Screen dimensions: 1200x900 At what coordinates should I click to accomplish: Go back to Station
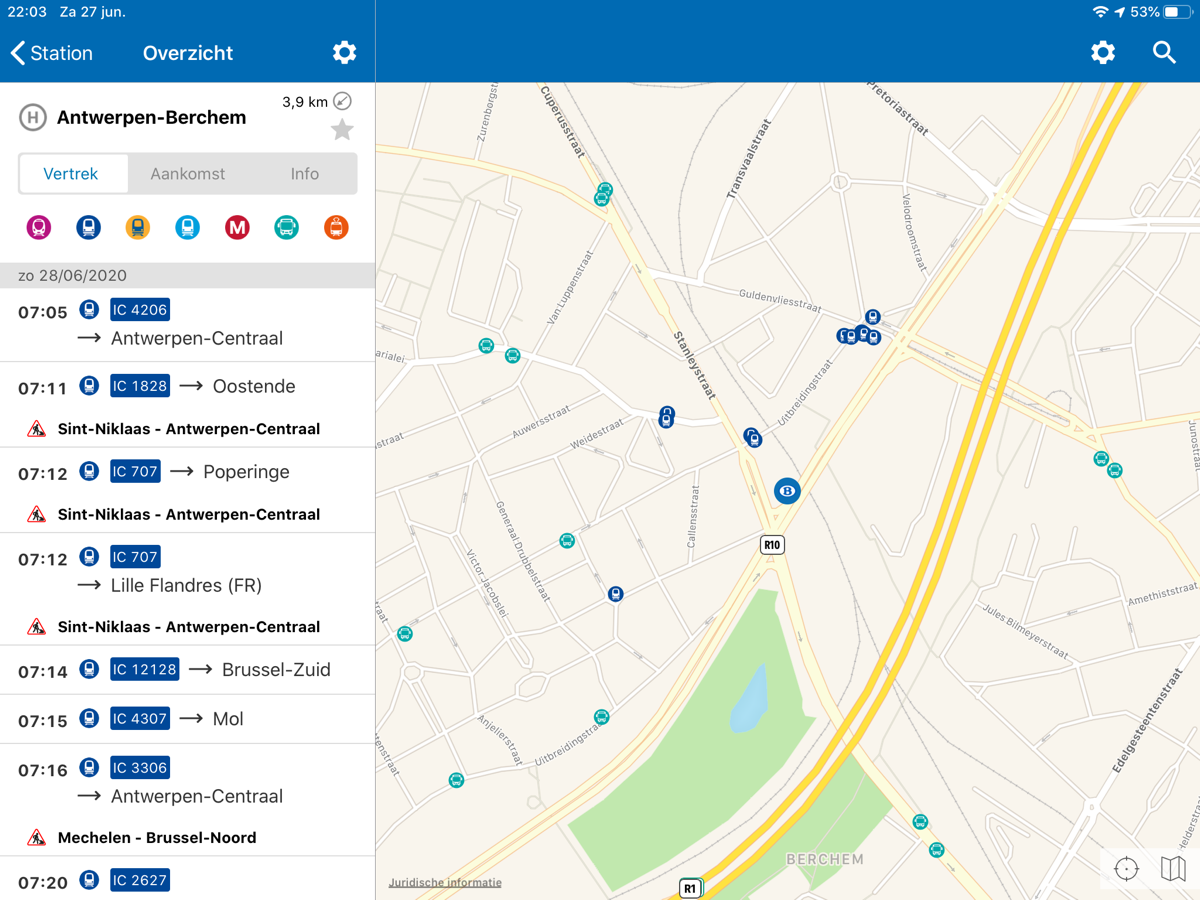point(52,53)
